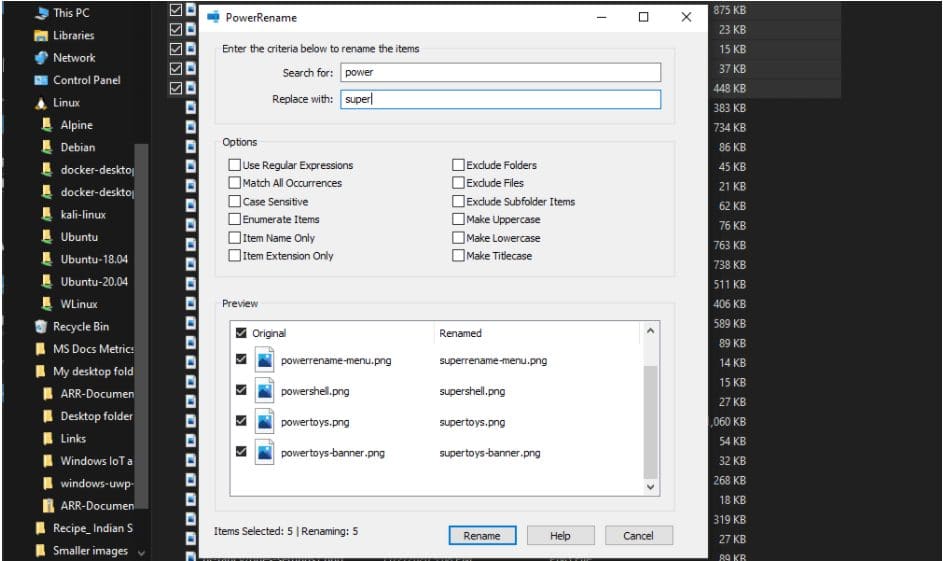Click the Original column header label

pyautogui.click(x=269, y=333)
